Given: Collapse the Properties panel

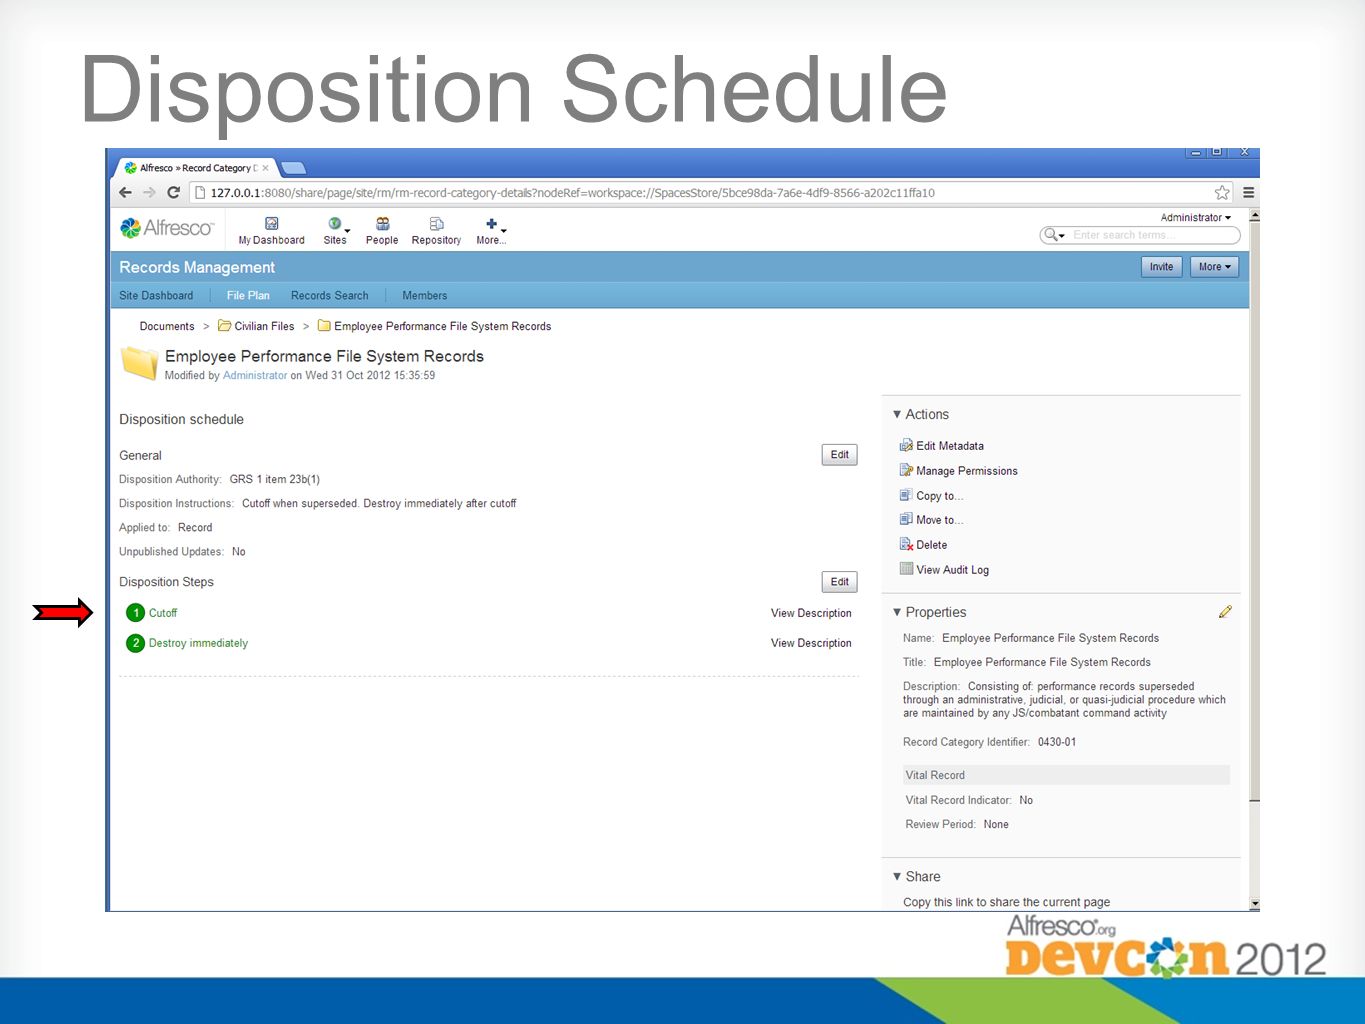Looking at the screenshot, I should click(897, 612).
